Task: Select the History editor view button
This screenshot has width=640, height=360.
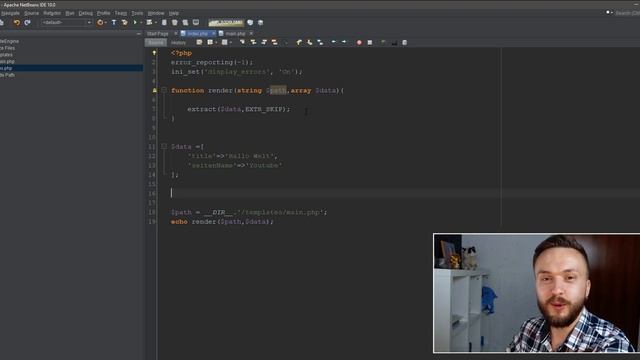Action: tap(178, 42)
